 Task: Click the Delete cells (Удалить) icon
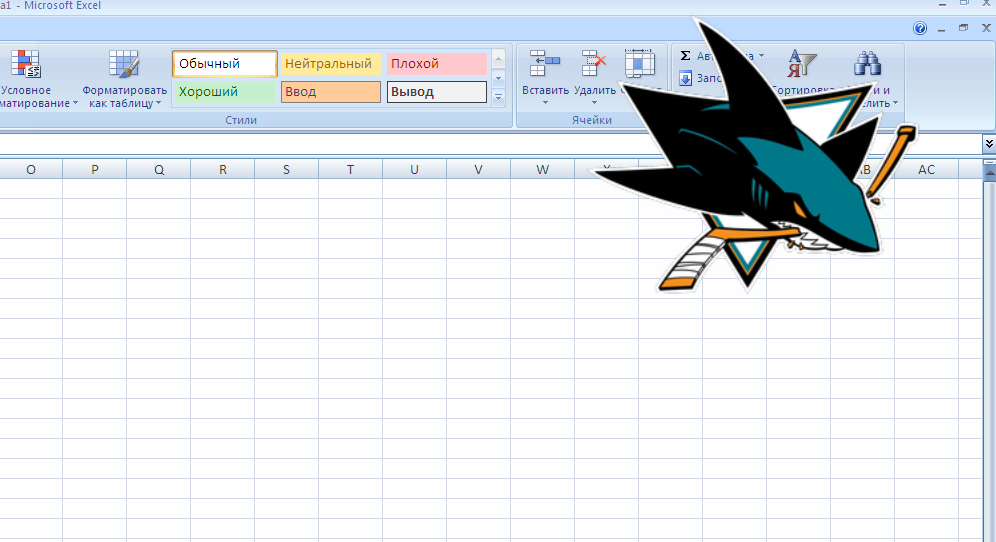tap(594, 64)
